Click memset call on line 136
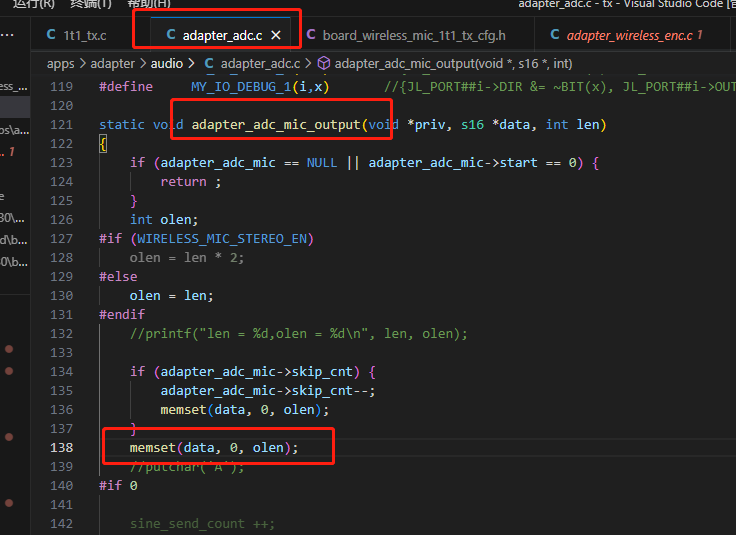This screenshot has height=535, width=736. pos(245,410)
